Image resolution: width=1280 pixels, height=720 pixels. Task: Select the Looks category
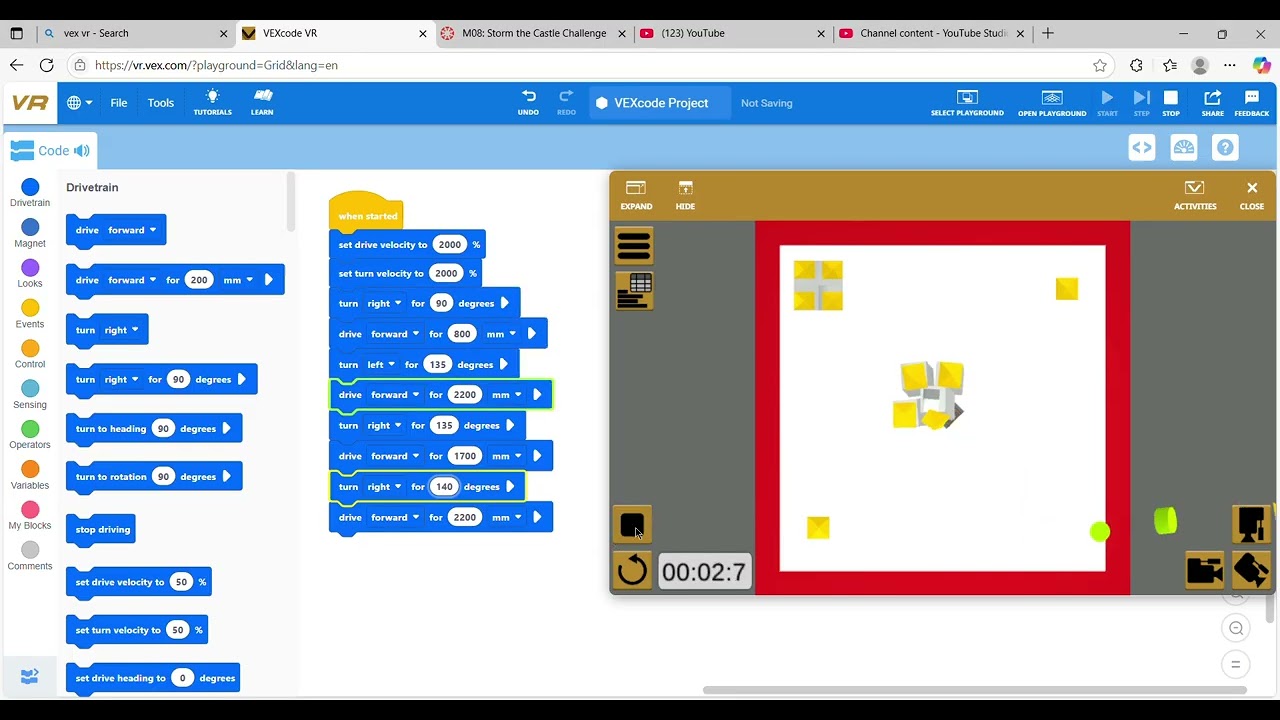pyautogui.click(x=30, y=274)
